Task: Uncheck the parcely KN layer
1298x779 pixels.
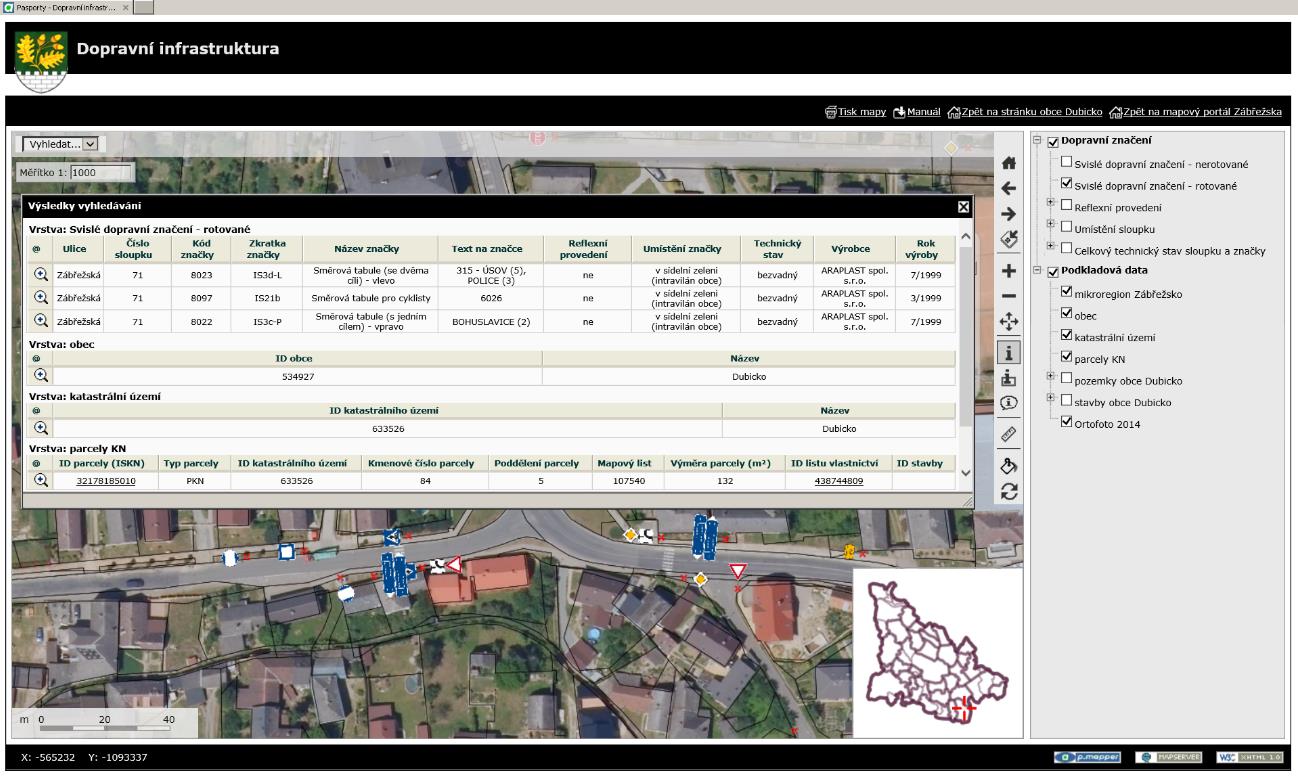Action: coord(1066,357)
